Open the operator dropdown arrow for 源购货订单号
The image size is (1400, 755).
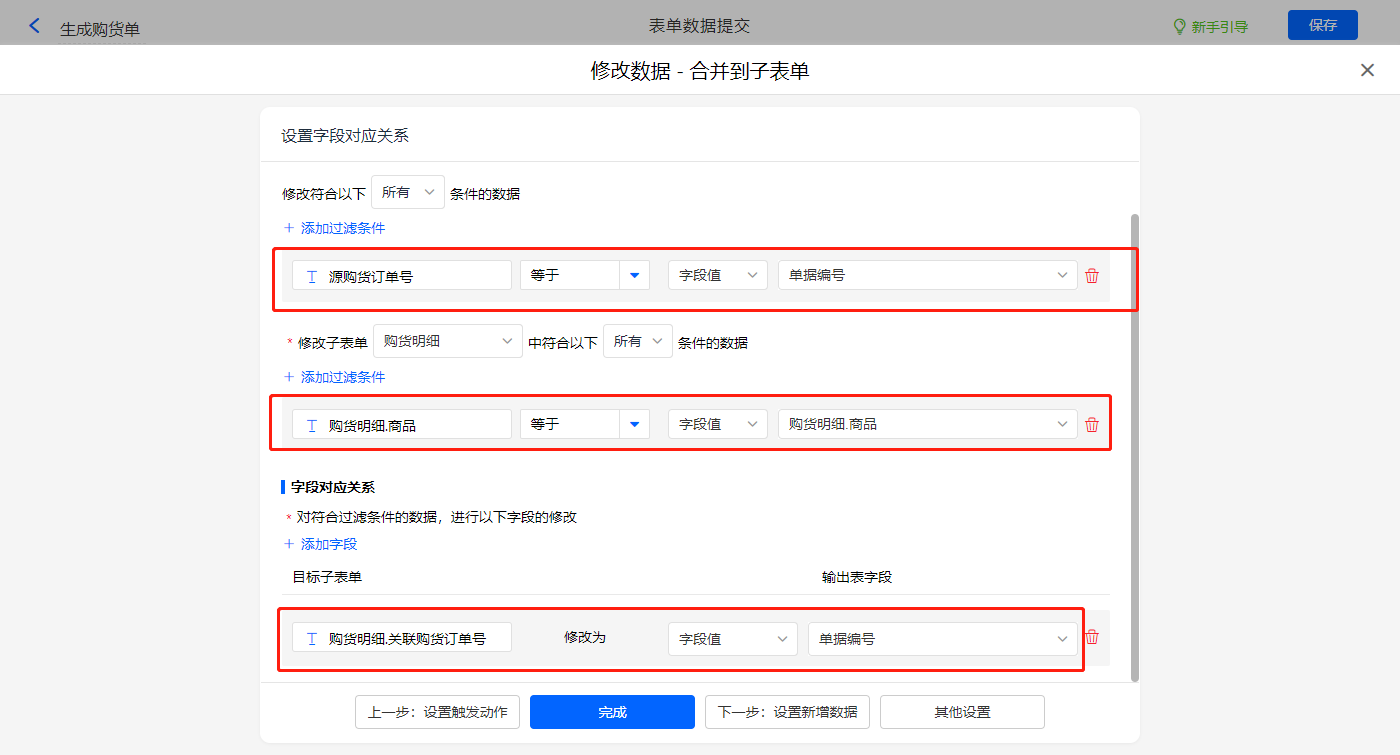pos(634,276)
